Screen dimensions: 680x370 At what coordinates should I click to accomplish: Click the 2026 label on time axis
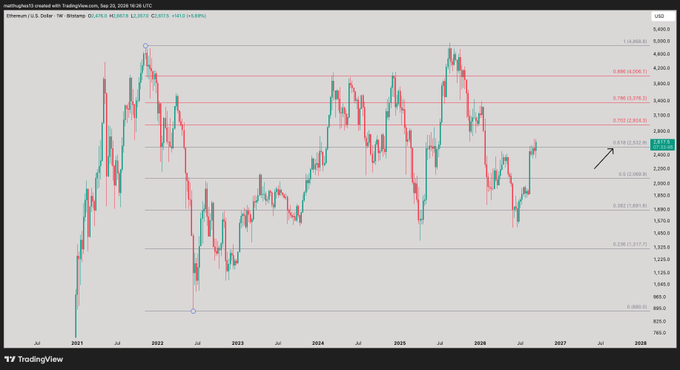click(480, 343)
